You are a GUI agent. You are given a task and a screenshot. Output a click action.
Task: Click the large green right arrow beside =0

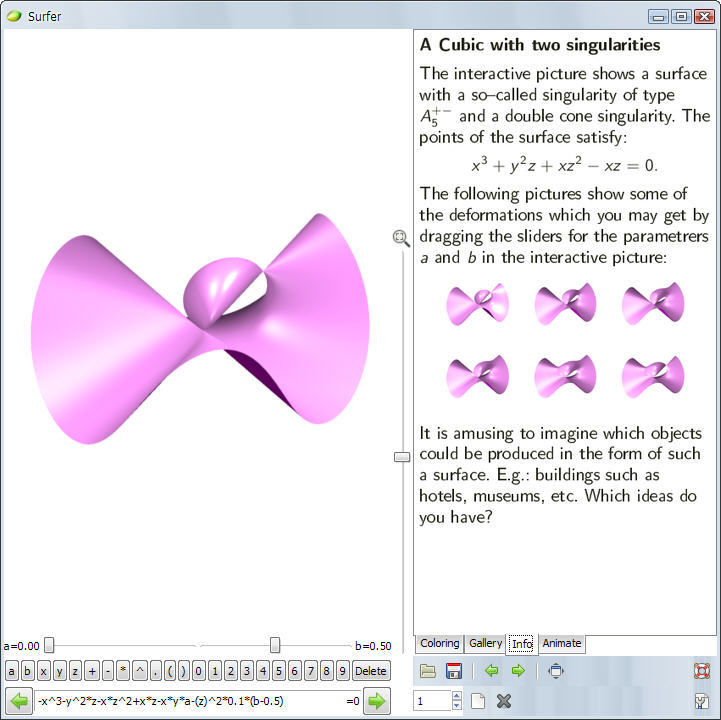(377, 701)
